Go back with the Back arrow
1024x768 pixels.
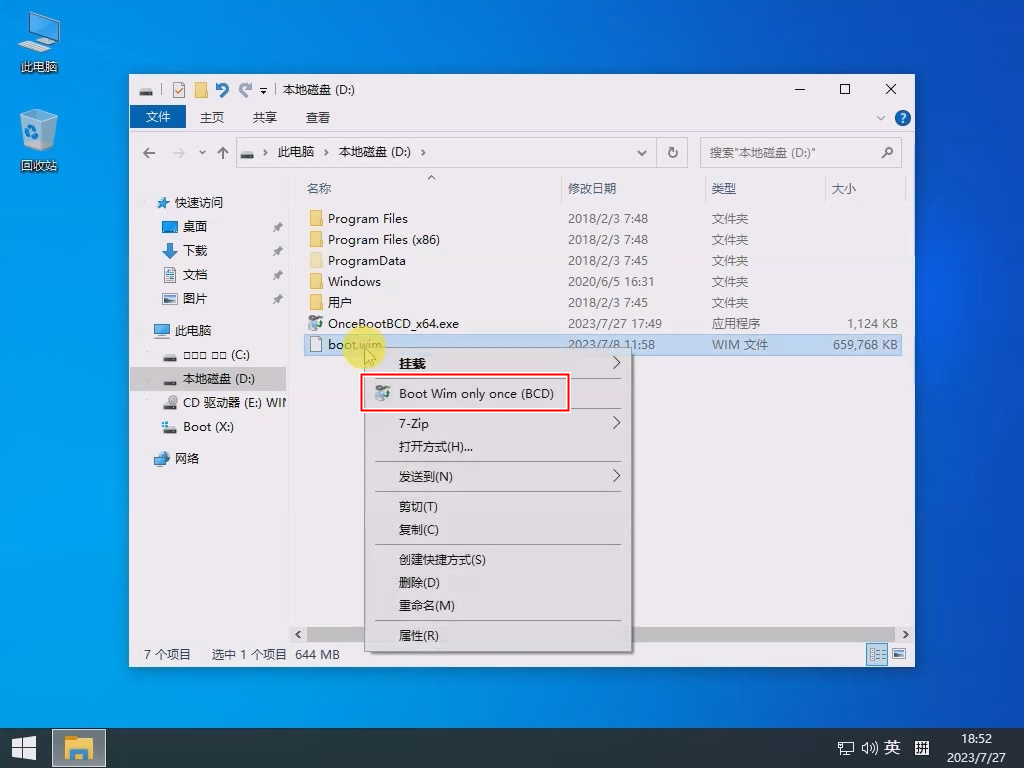(150, 153)
